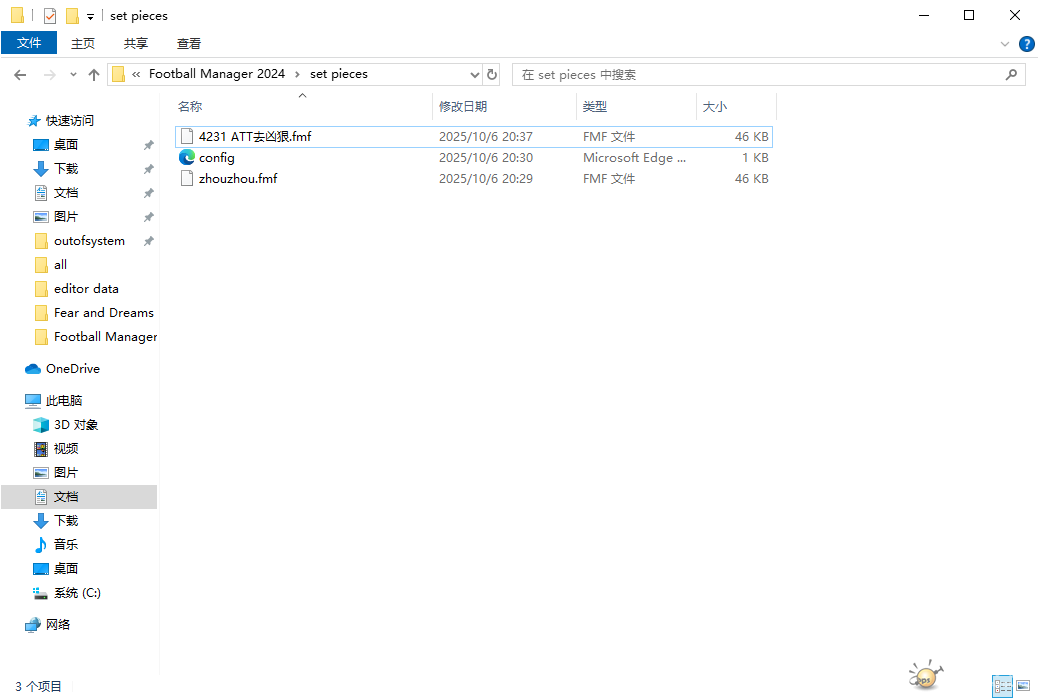Expand the ribbon with the chevron

point(1005,44)
